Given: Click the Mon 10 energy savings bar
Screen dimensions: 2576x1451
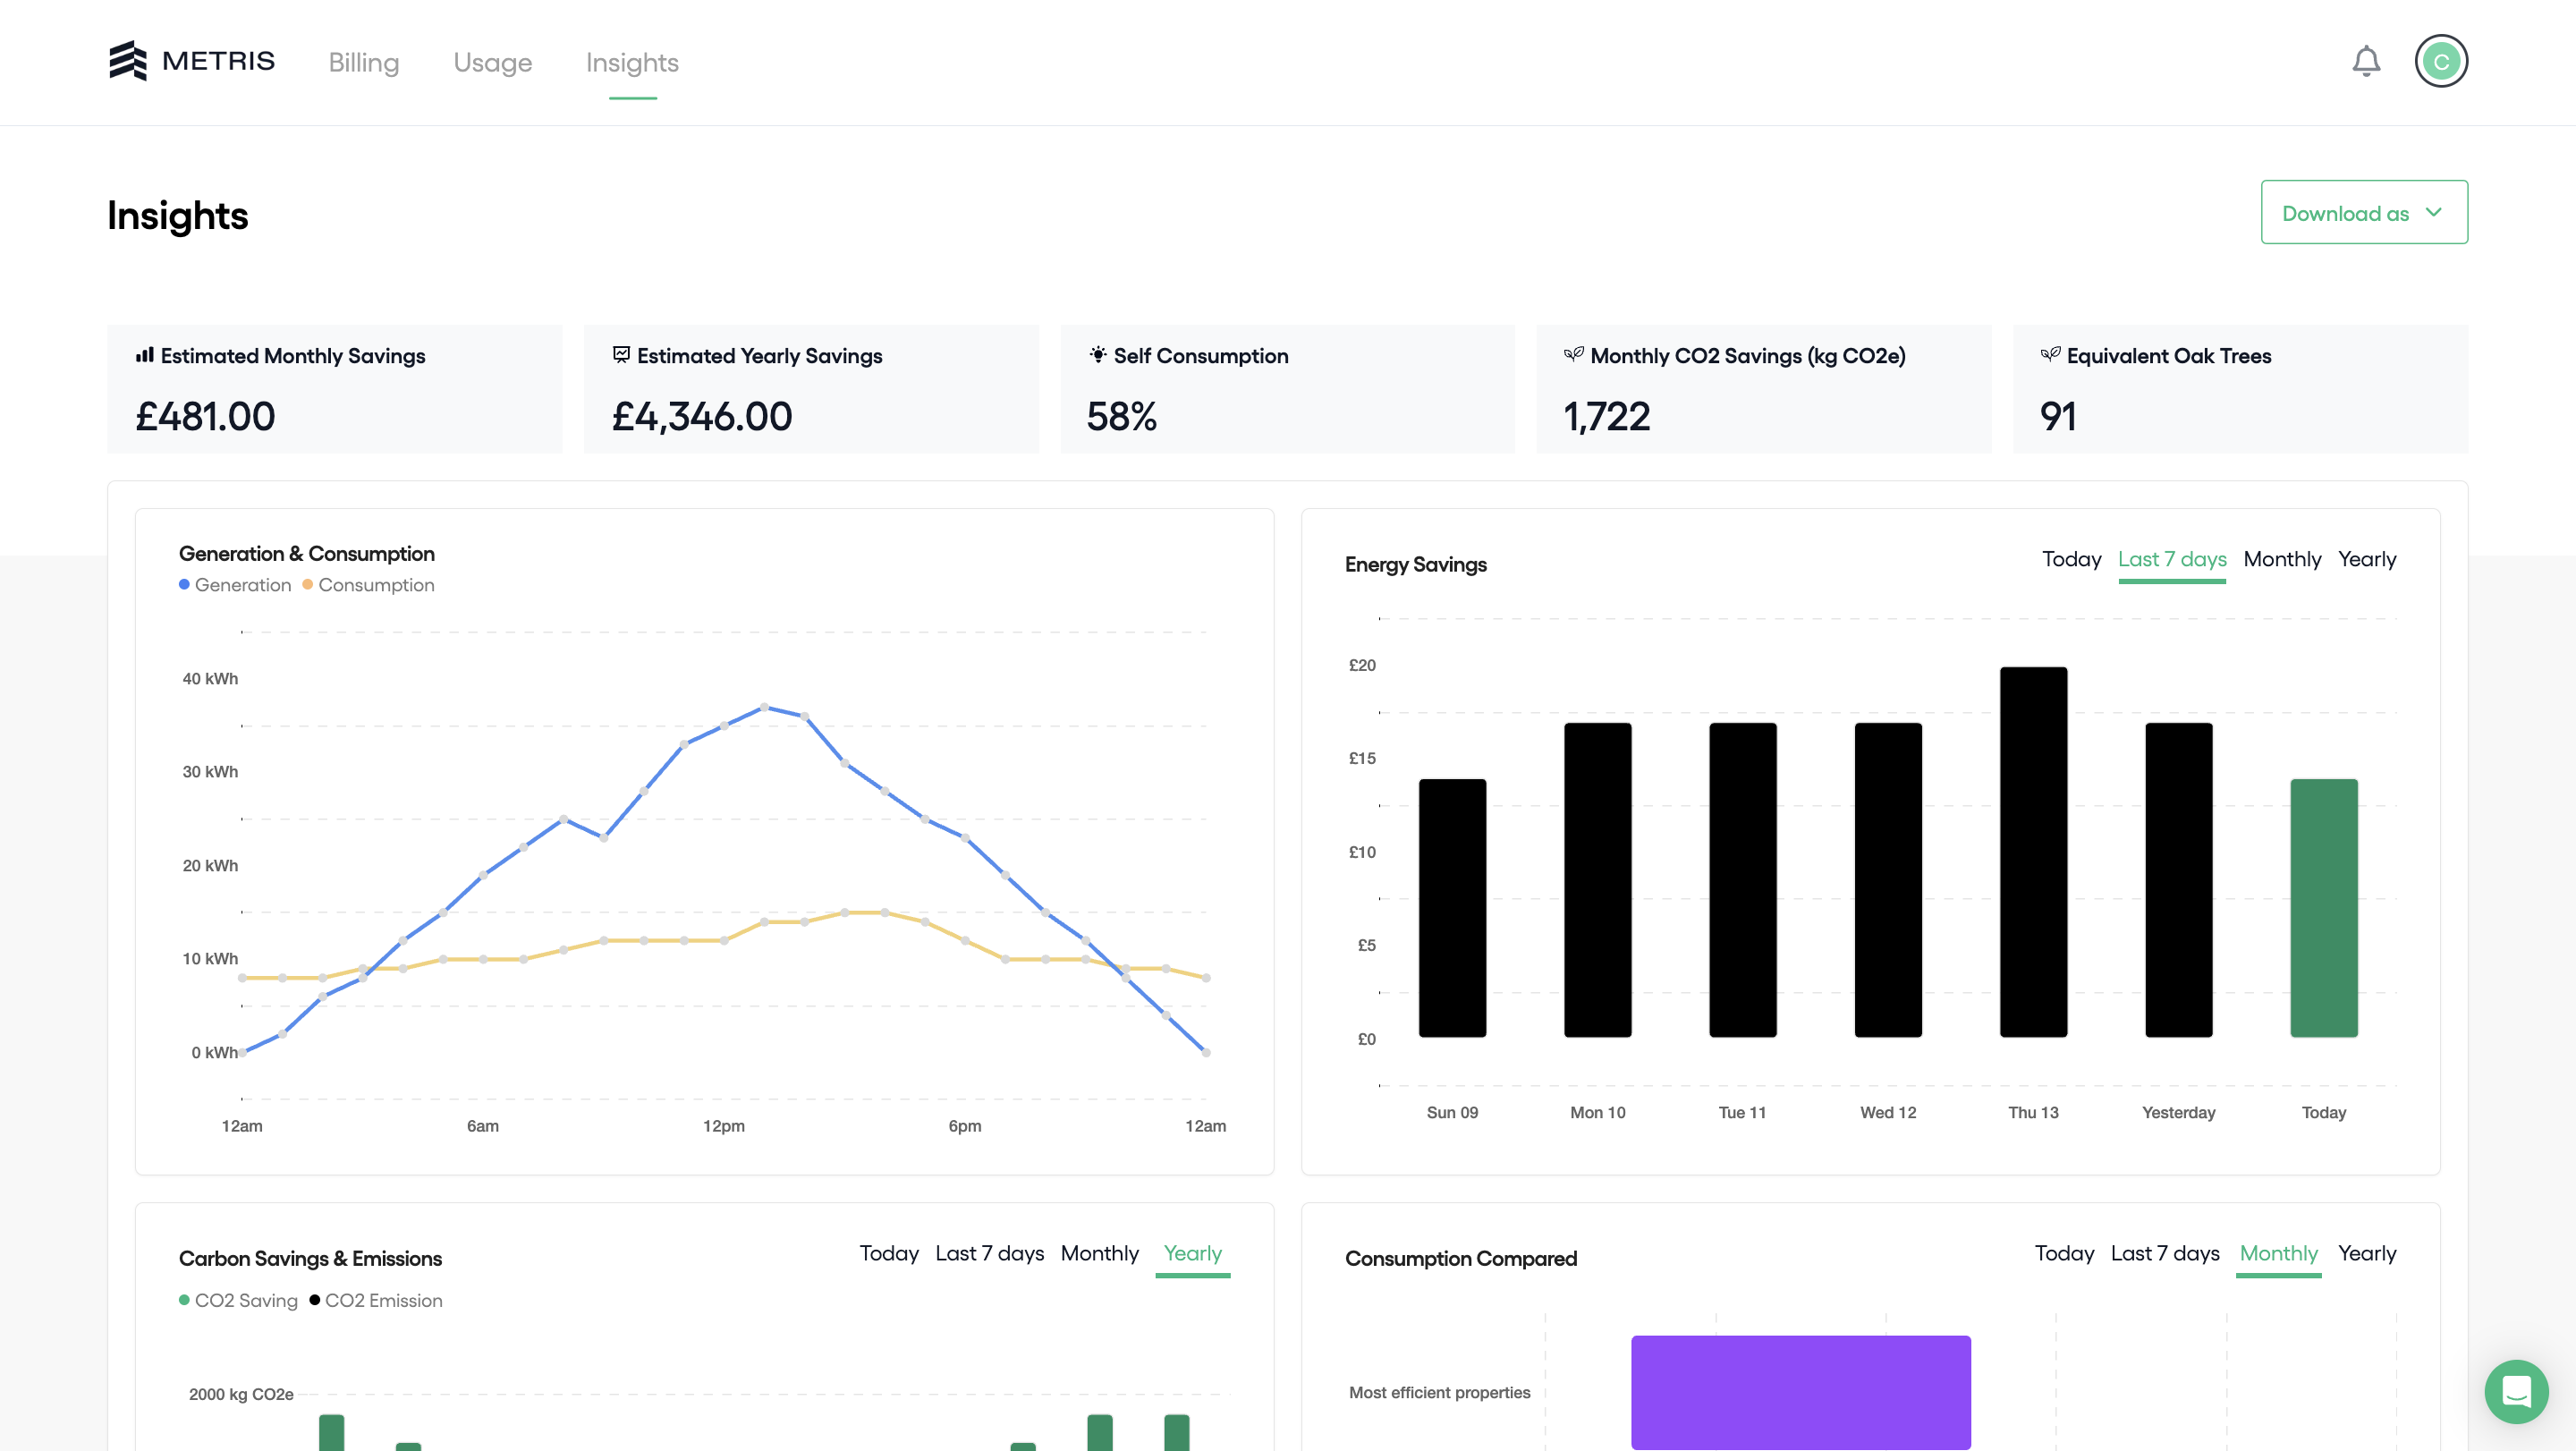Looking at the screenshot, I should (x=1597, y=879).
